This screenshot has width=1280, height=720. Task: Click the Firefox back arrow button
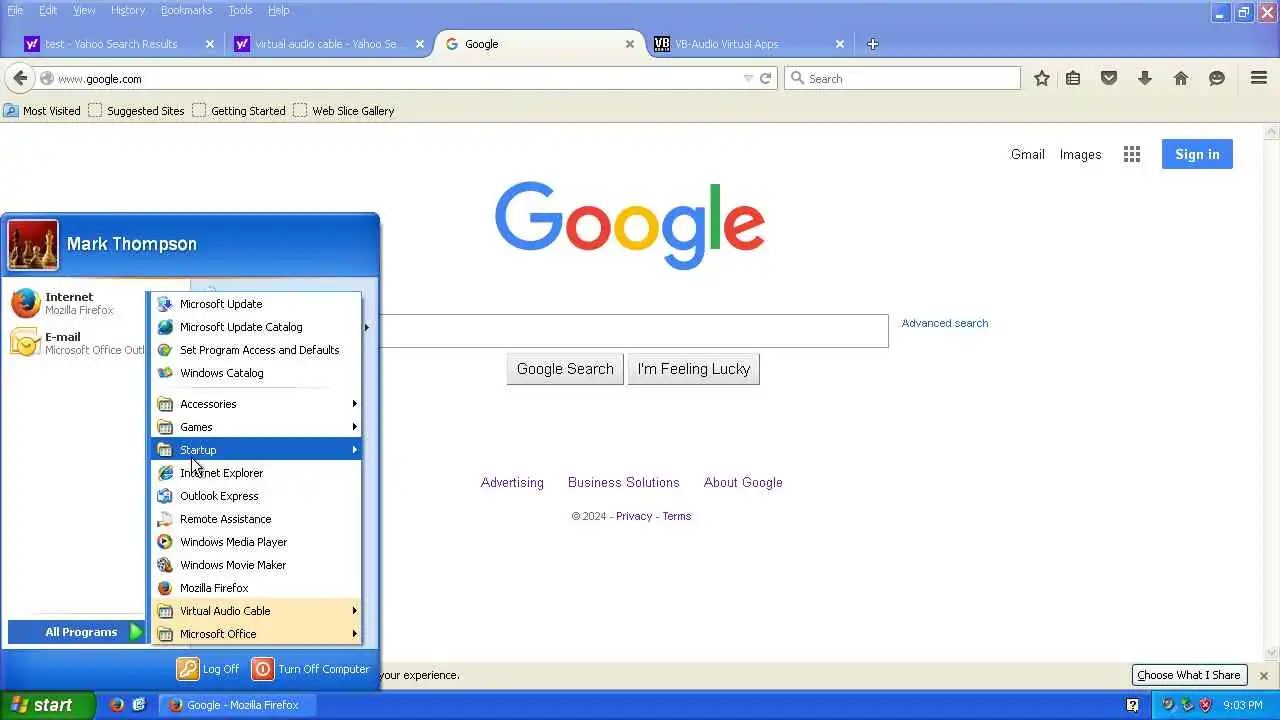coord(20,78)
